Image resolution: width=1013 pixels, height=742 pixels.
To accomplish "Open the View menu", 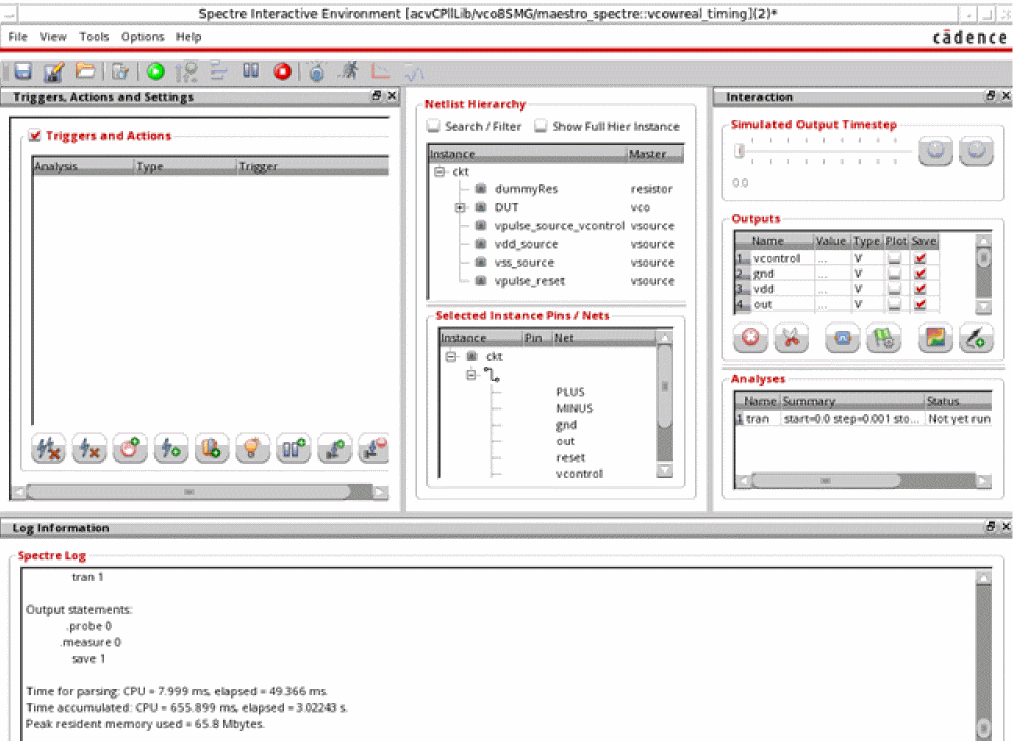I will (x=53, y=37).
